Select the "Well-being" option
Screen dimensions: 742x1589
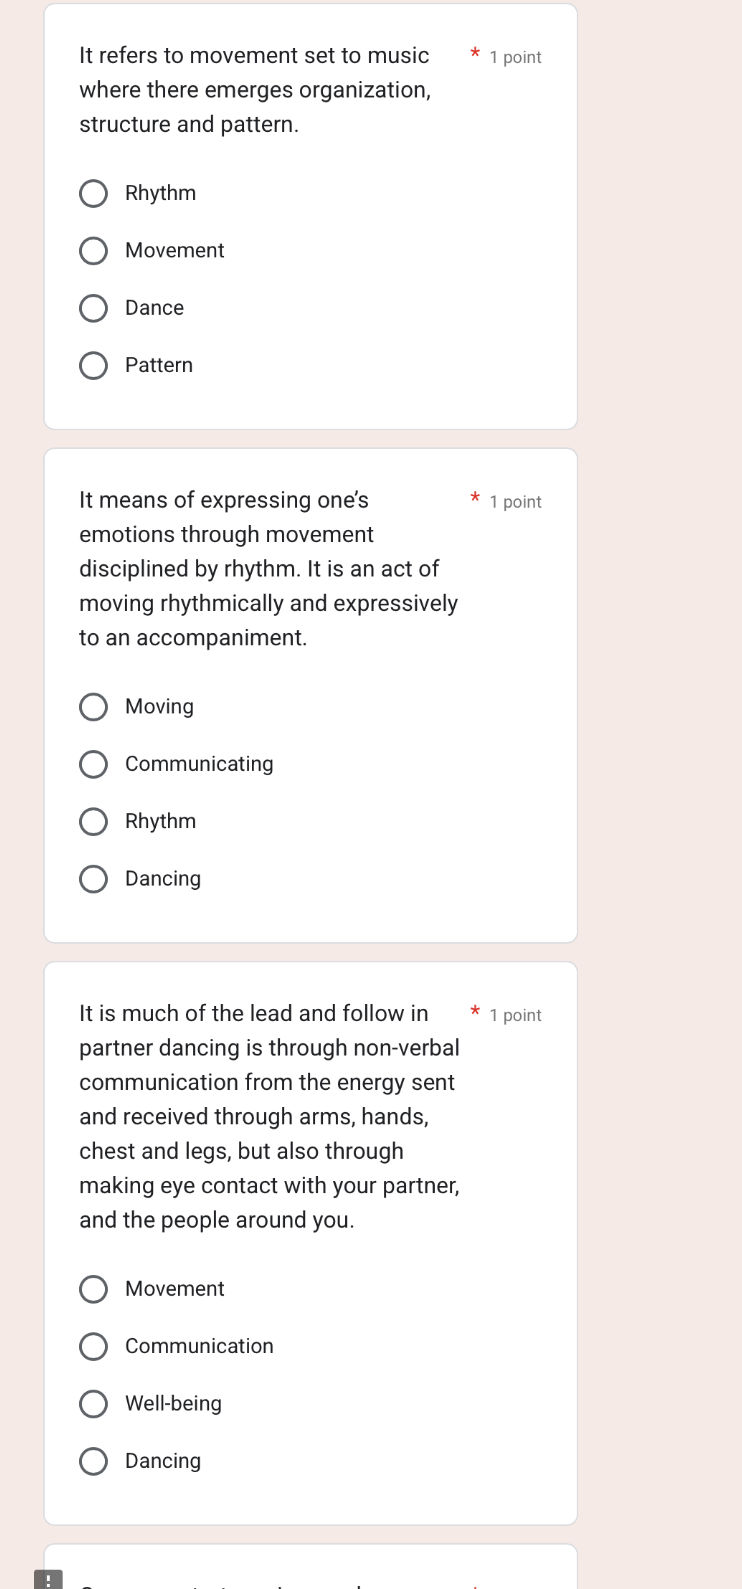click(x=93, y=1403)
